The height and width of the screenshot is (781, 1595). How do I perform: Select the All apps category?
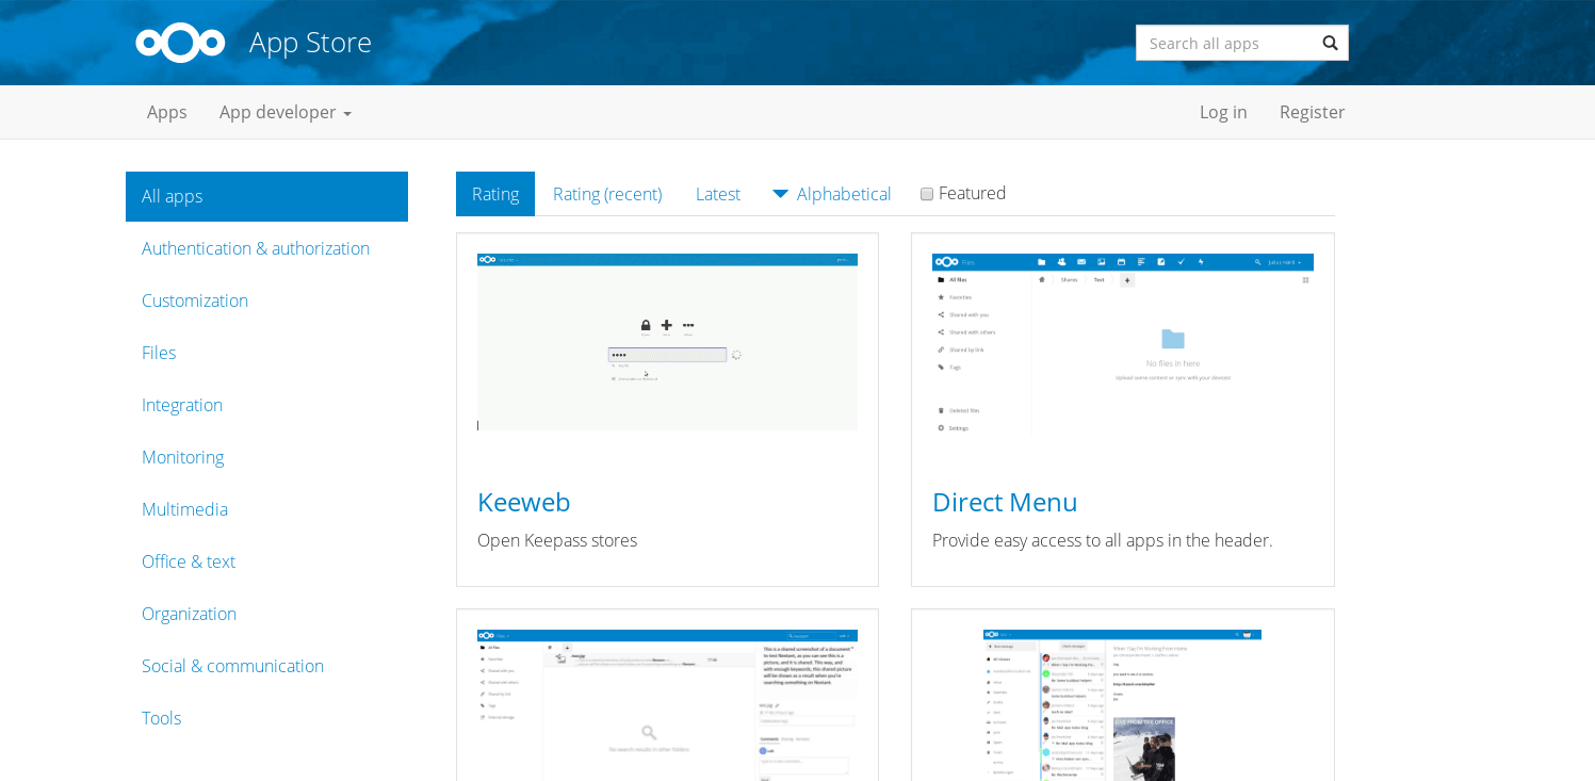[266, 196]
